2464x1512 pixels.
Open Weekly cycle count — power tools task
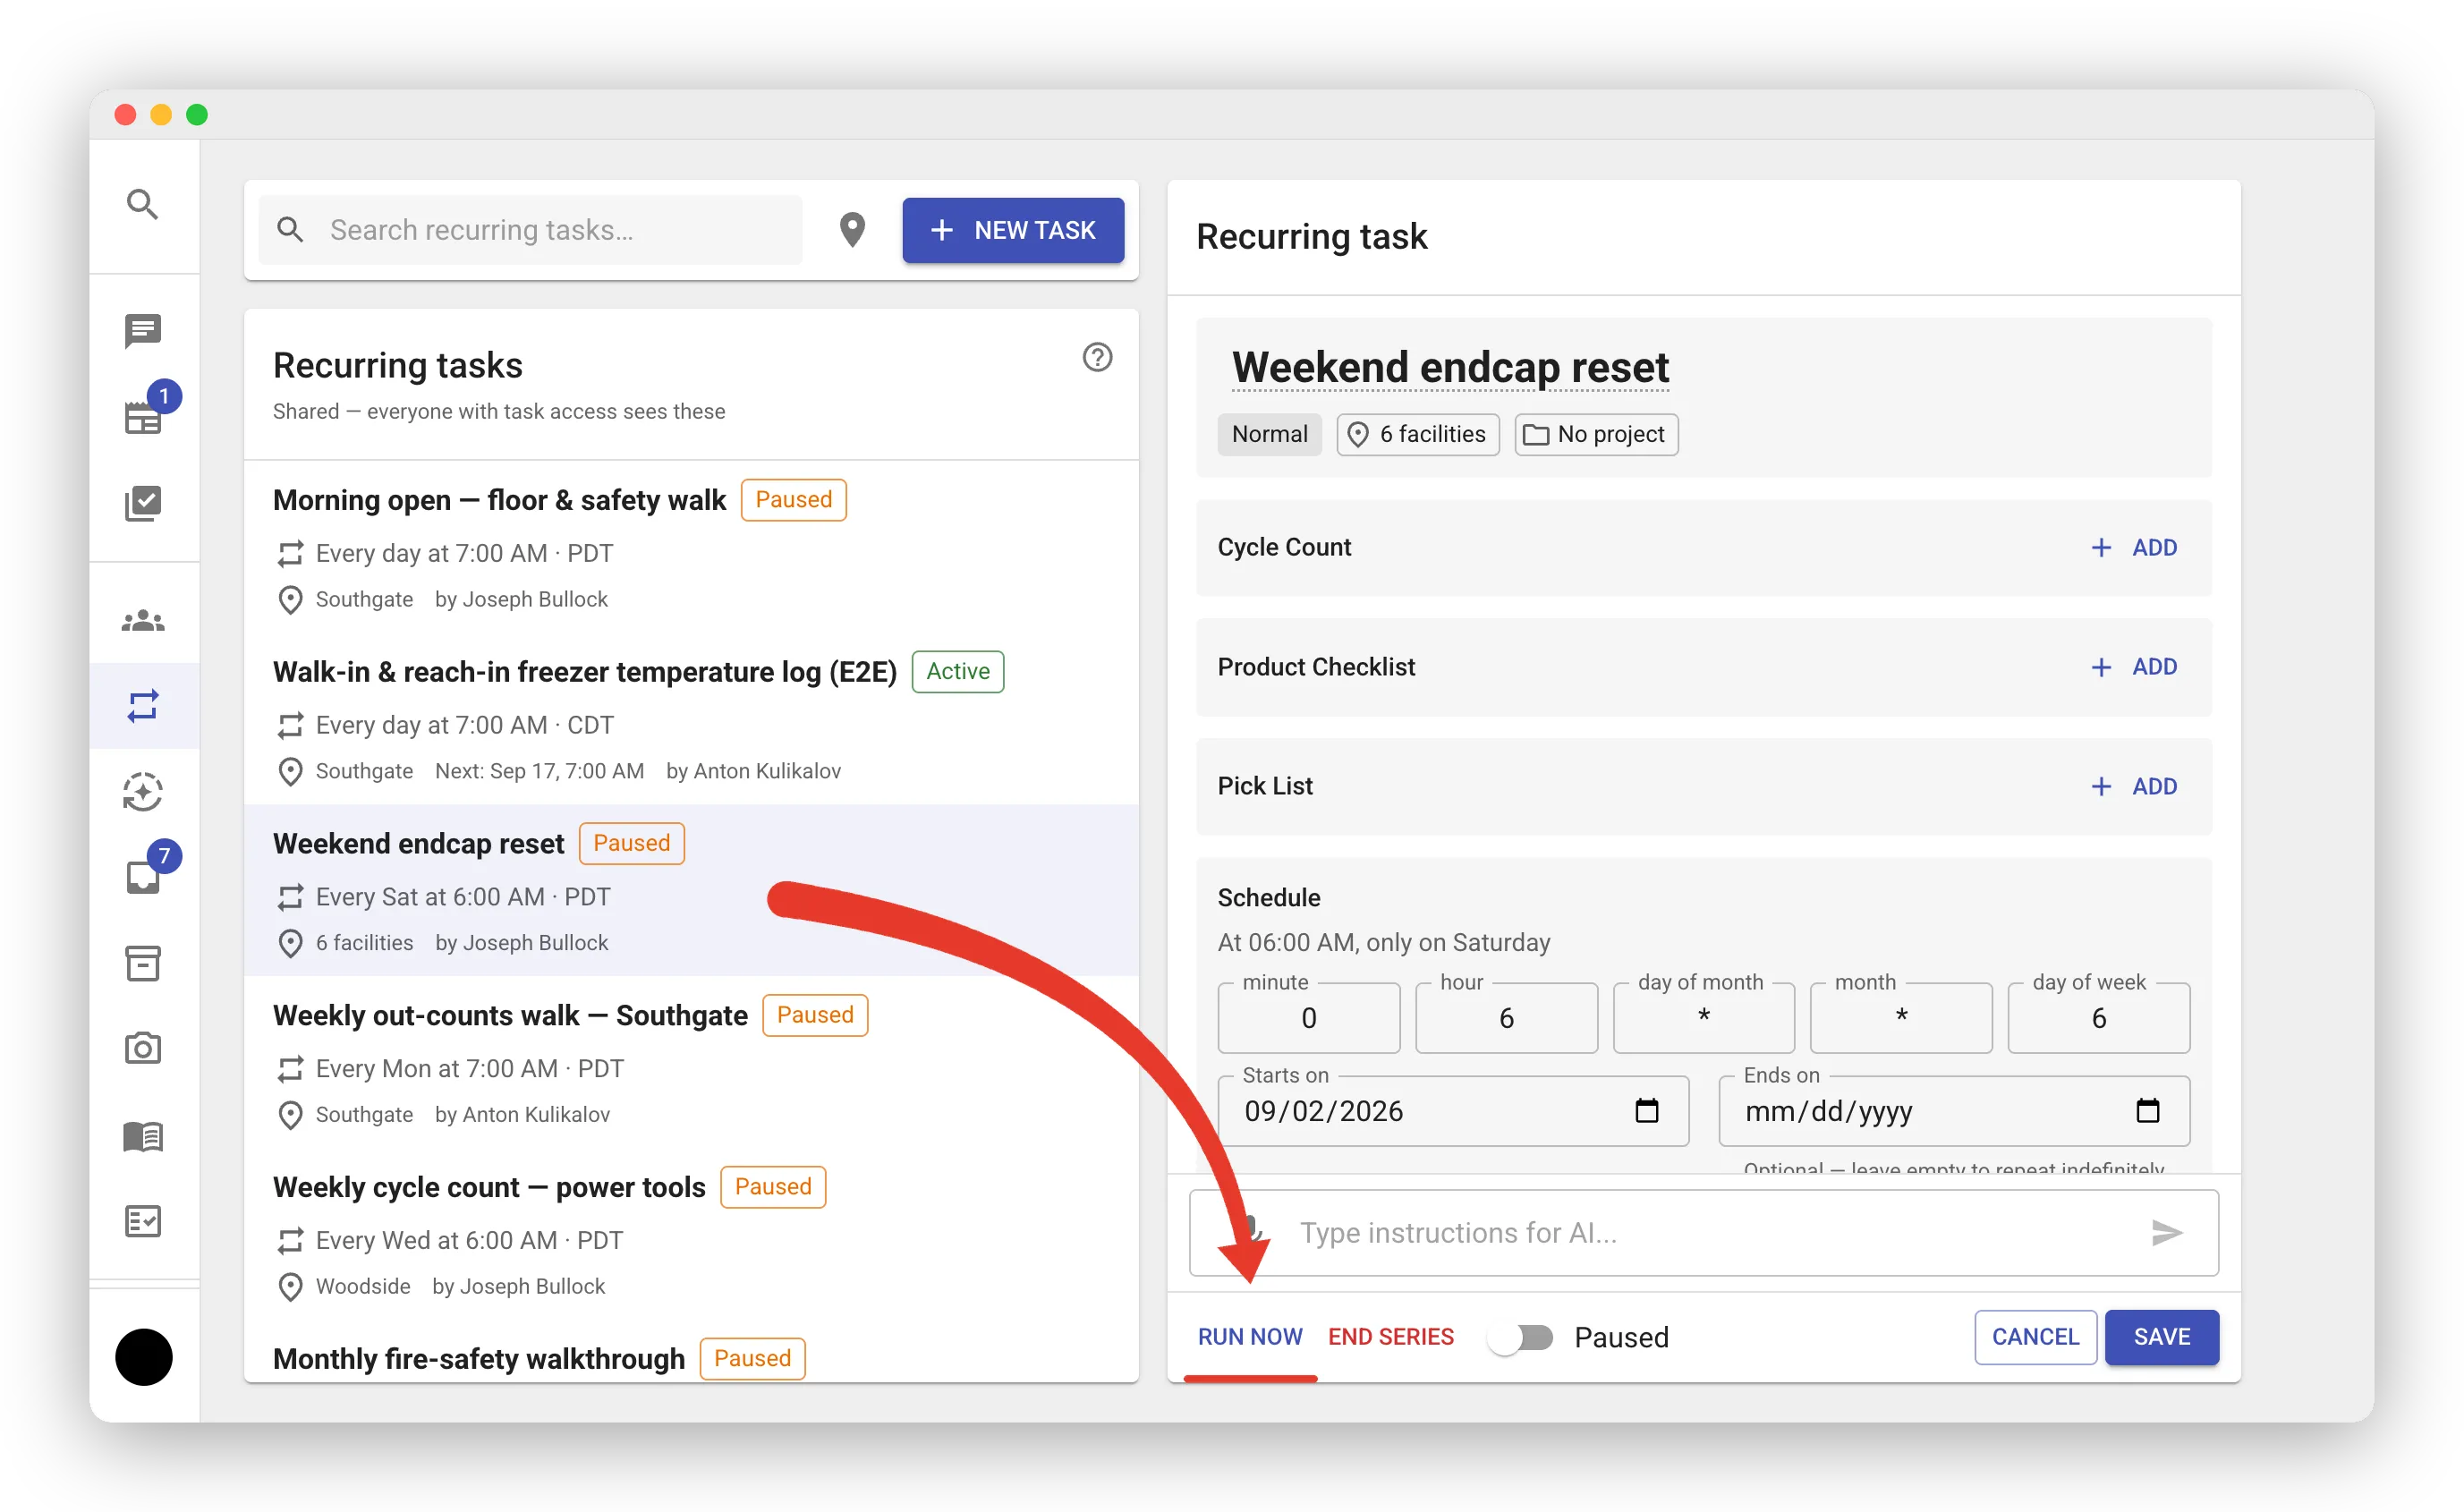[691, 1234]
